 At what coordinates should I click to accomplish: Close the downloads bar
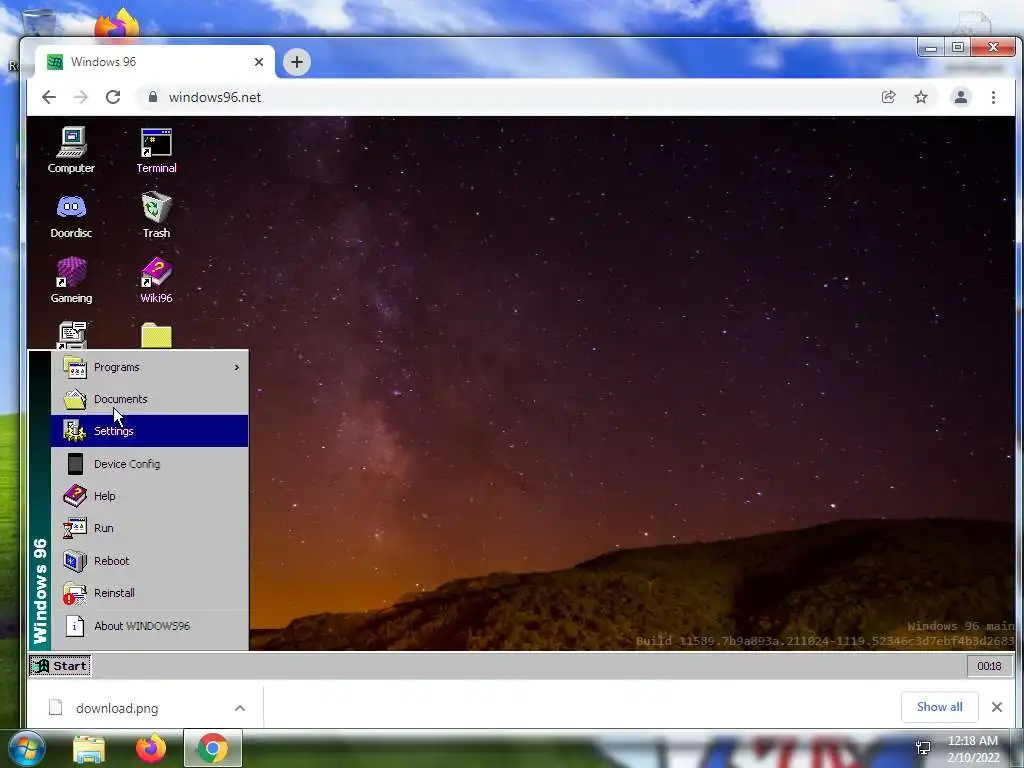pos(997,707)
